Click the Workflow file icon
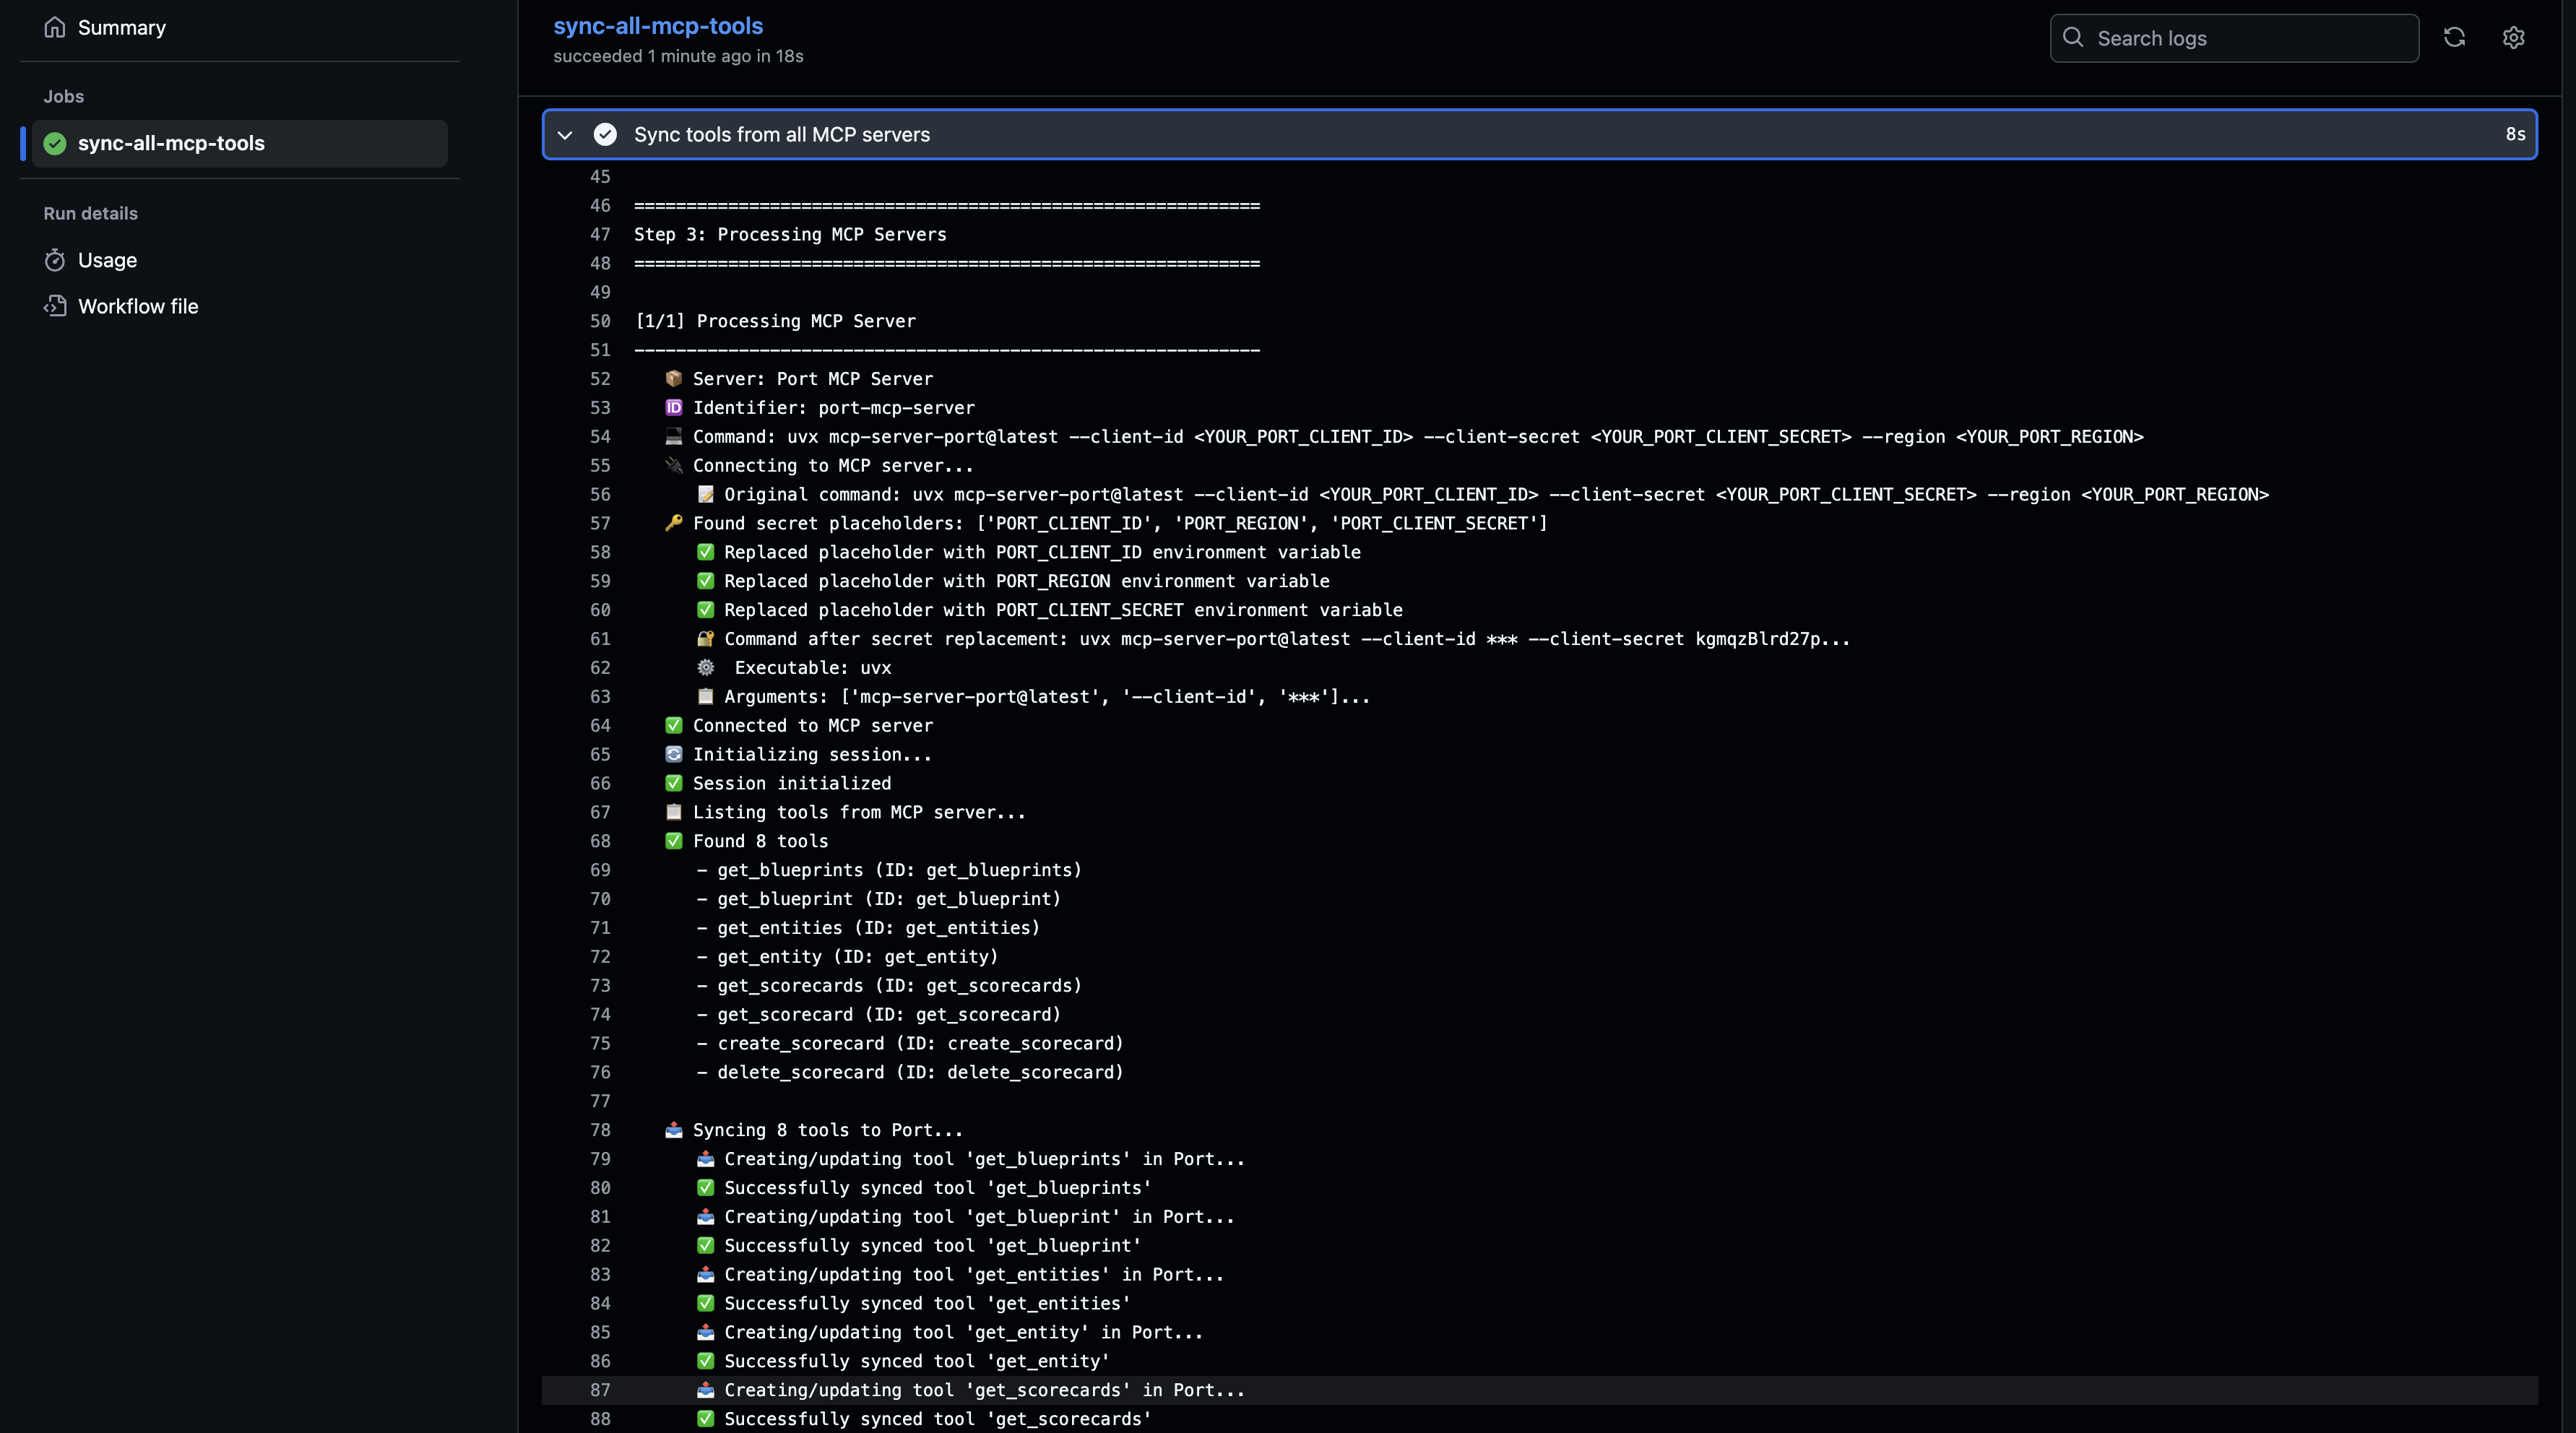 (55, 306)
